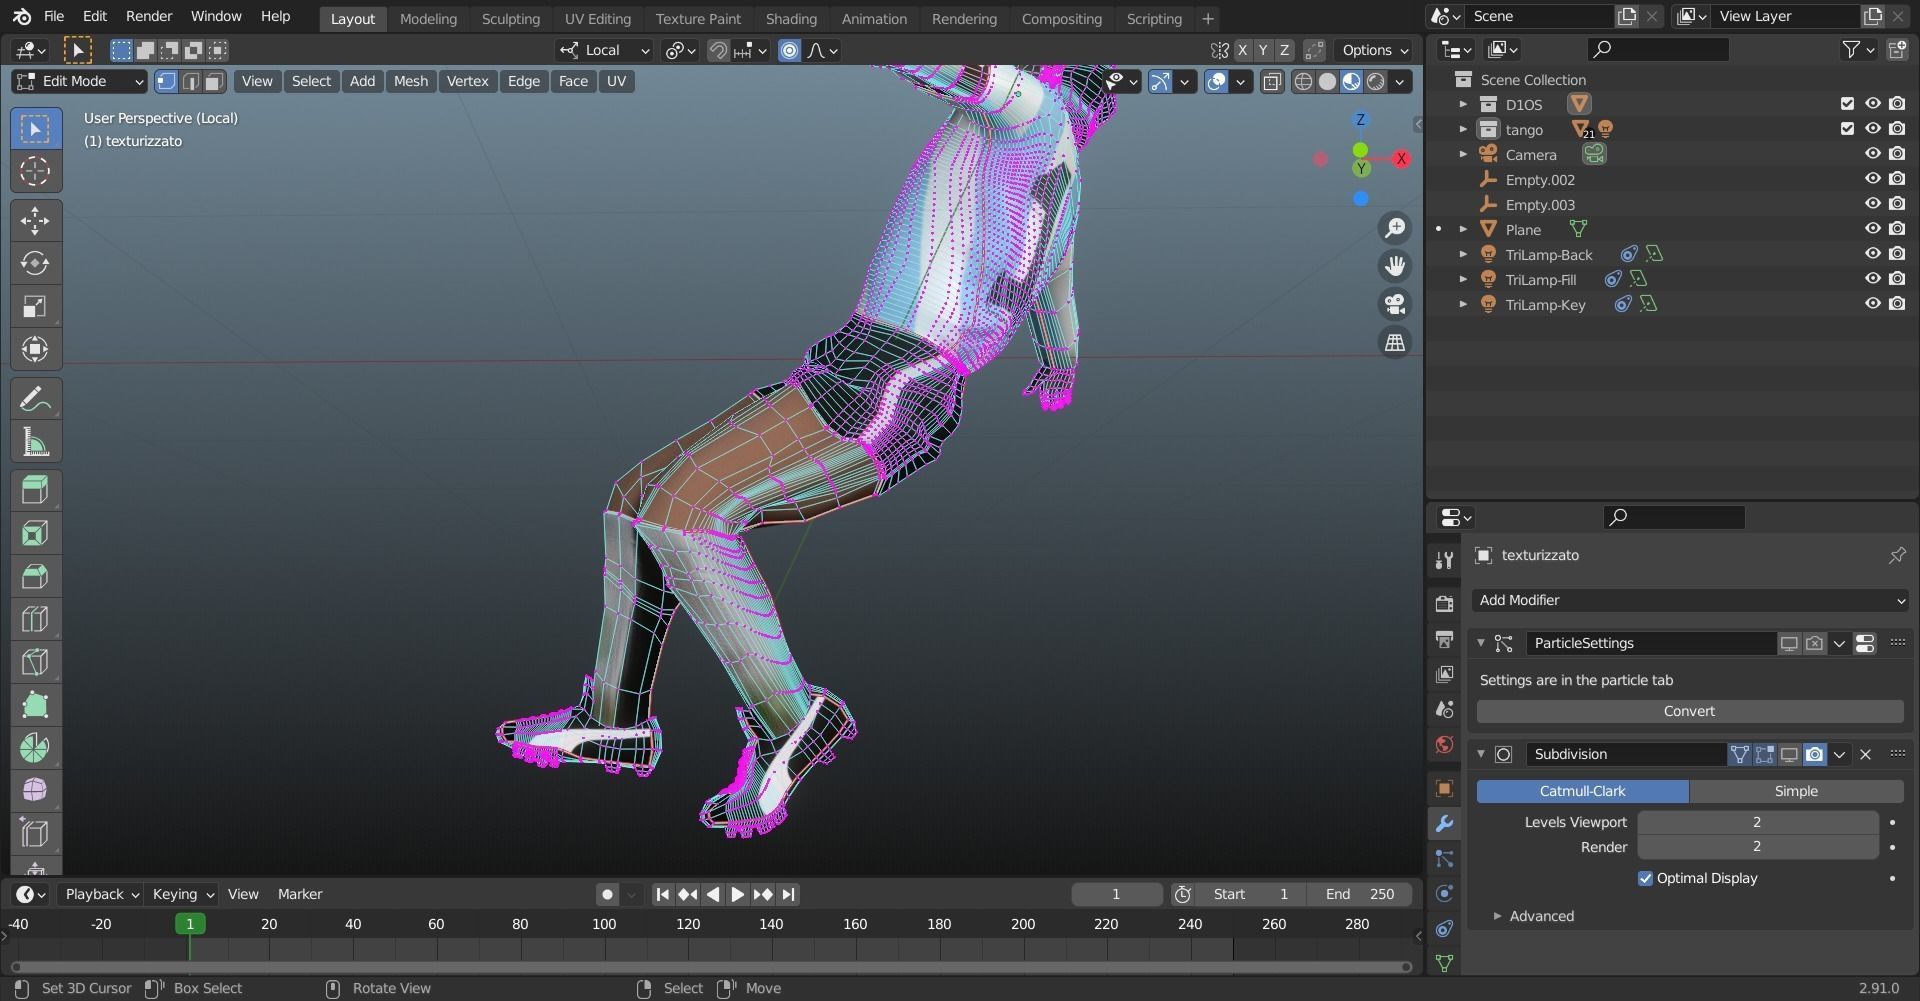Switch to the UV Editing workspace tab
The height and width of the screenshot is (1001, 1920).
[x=597, y=19]
